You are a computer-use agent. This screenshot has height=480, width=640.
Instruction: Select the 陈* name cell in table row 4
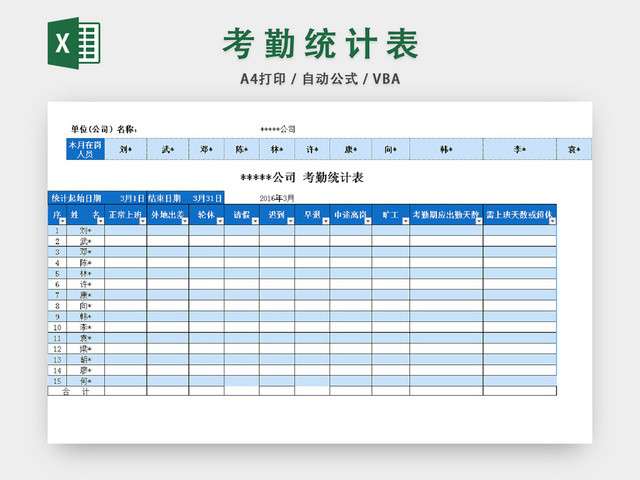pyautogui.click(x=85, y=263)
